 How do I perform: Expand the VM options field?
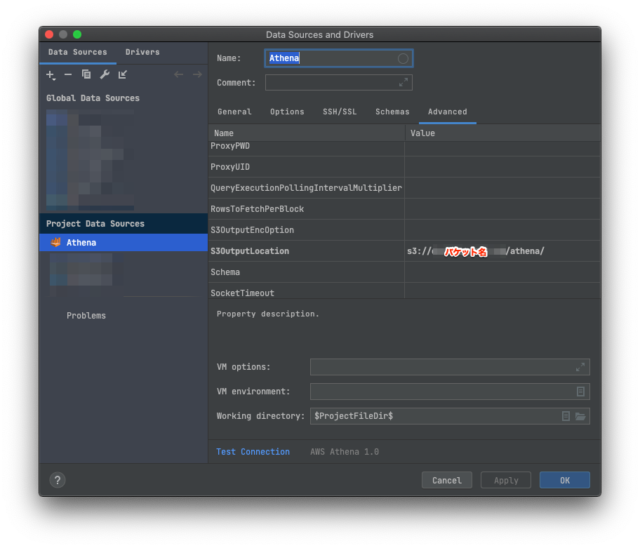(x=580, y=367)
